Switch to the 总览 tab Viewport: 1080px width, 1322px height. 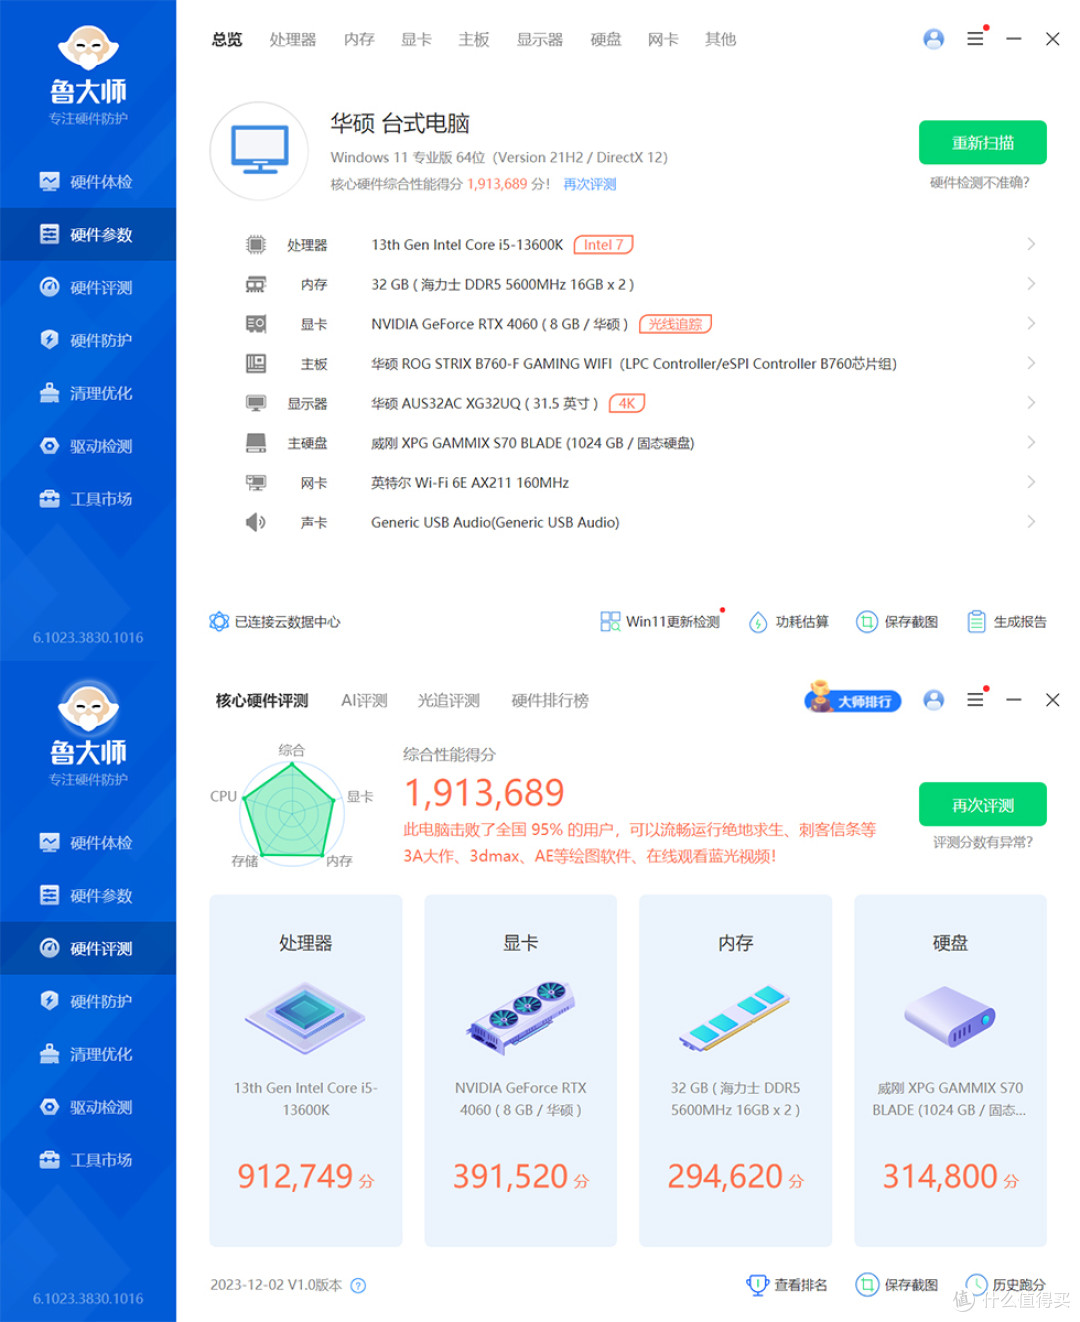click(227, 39)
